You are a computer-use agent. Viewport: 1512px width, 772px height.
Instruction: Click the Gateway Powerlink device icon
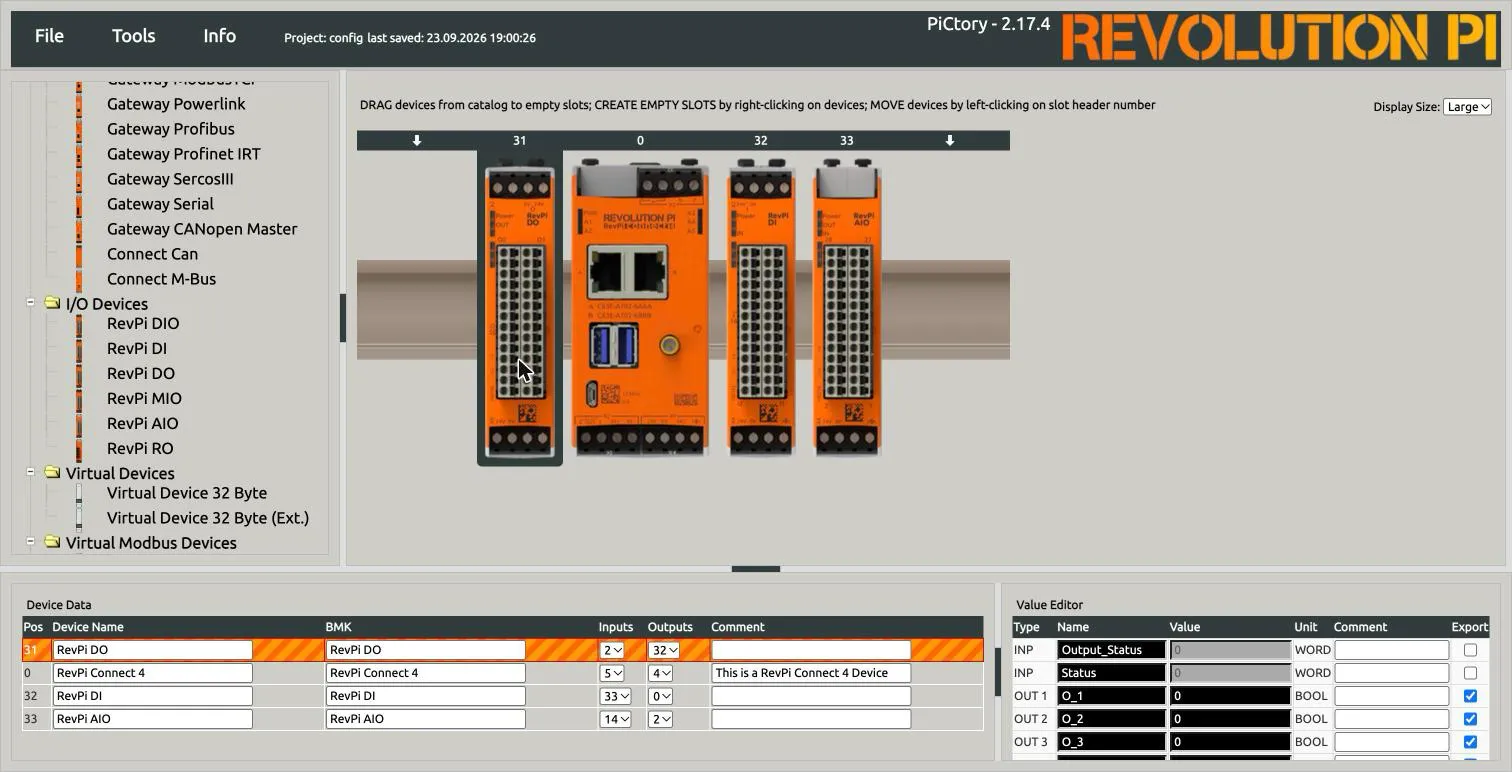[x=79, y=104]
